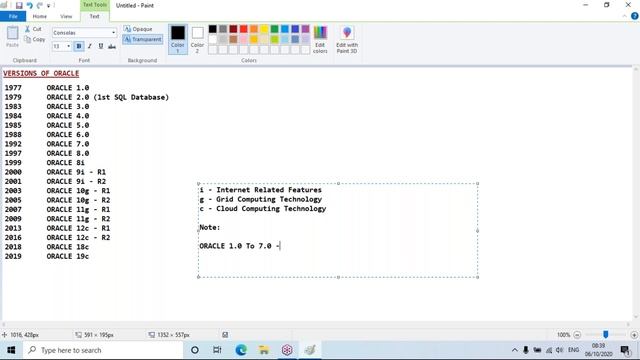
Task: Collapse the ribbon with the chevron
Action: (624, 16)
